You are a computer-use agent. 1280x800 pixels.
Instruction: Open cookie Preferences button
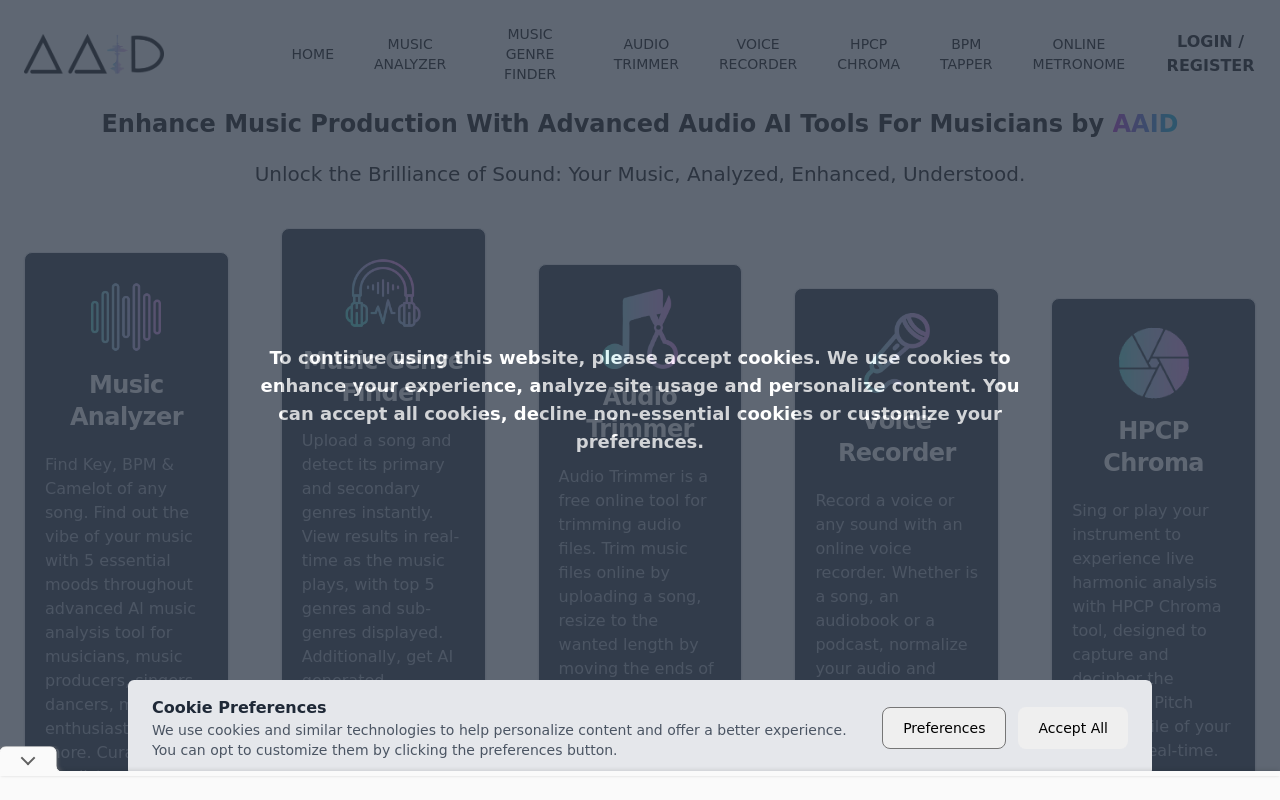pos(944,728)
